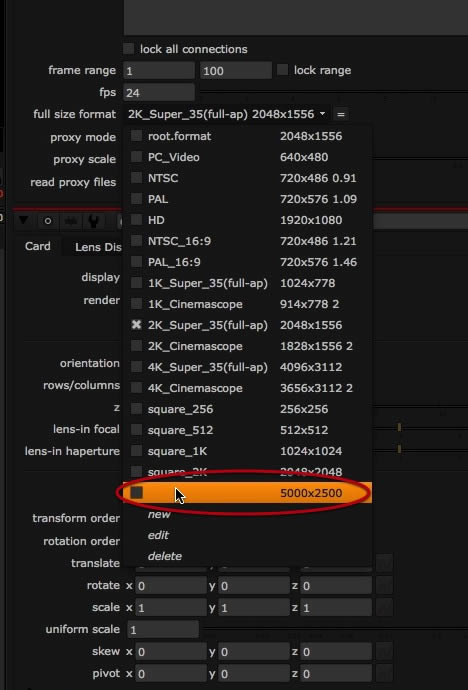Click the equals button next to full size format

click(x=340, y=114)
